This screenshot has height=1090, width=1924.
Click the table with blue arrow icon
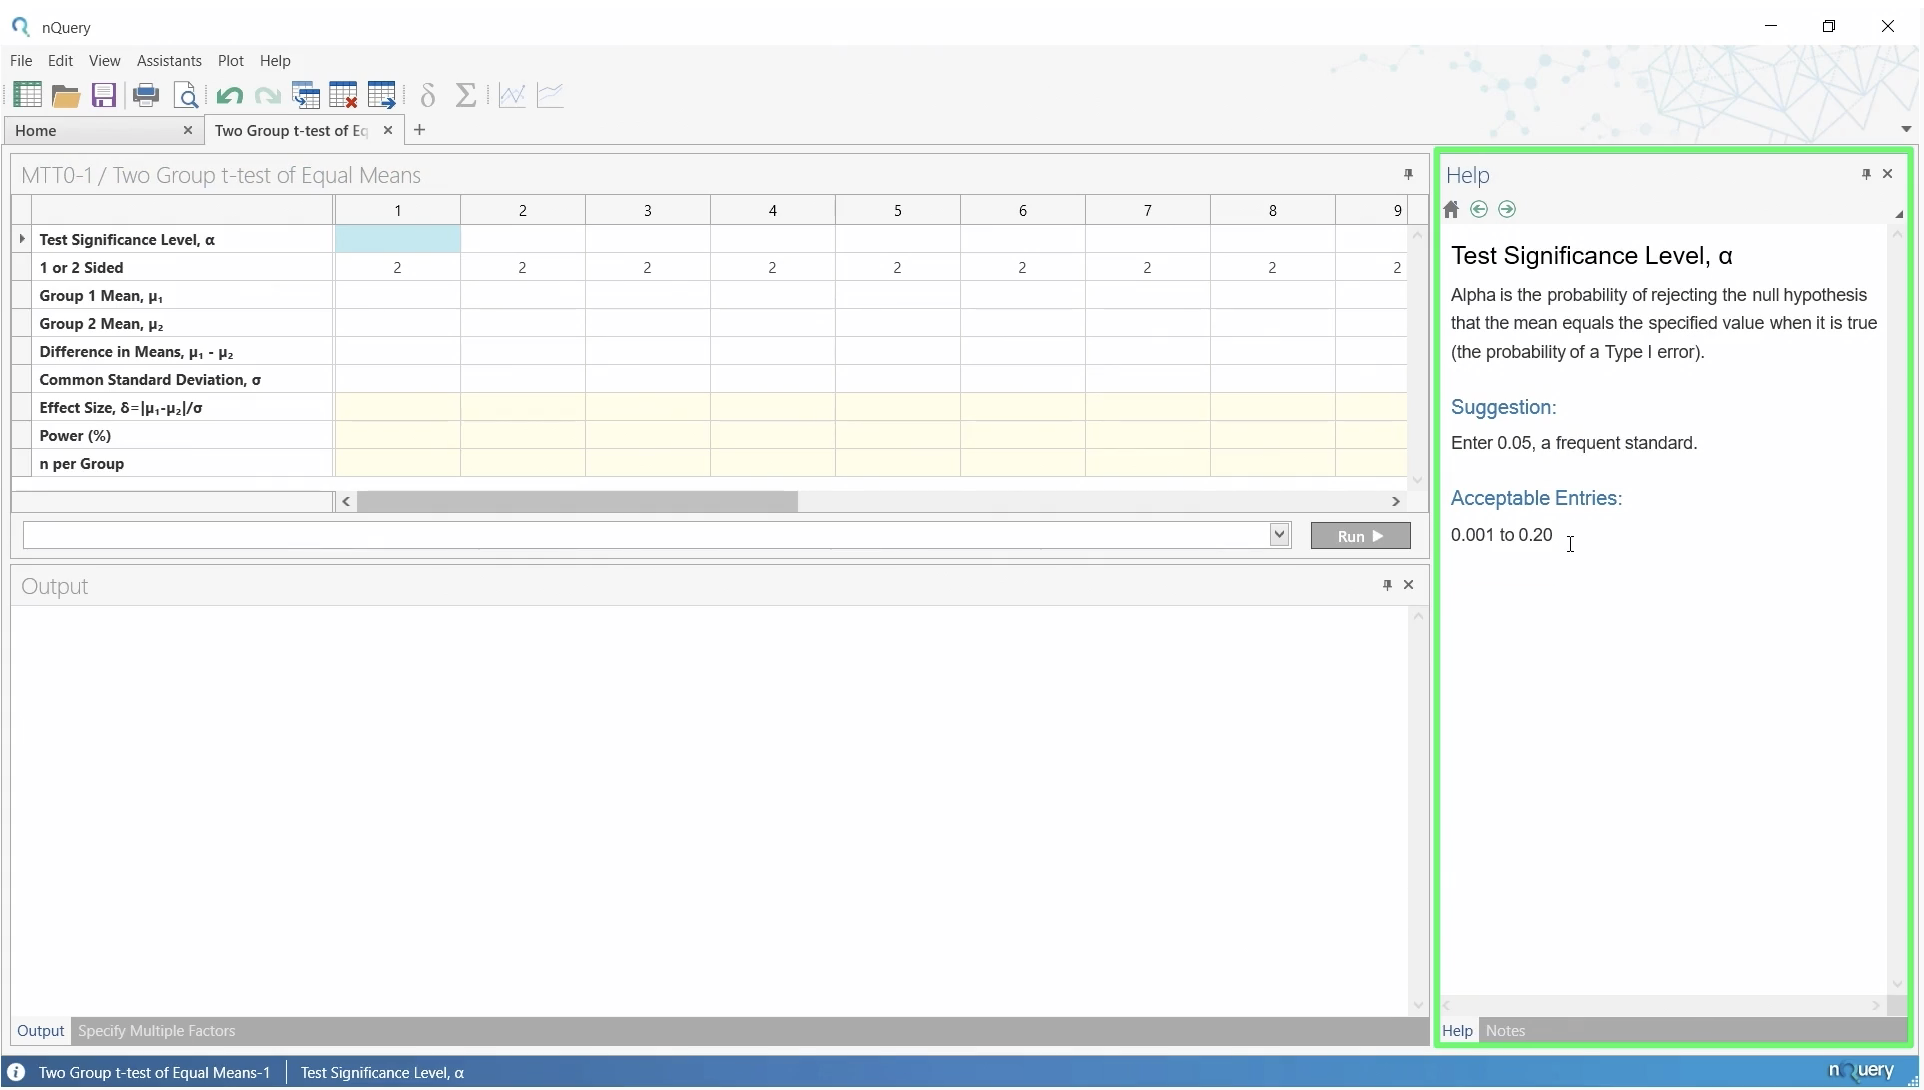point(382,96)
